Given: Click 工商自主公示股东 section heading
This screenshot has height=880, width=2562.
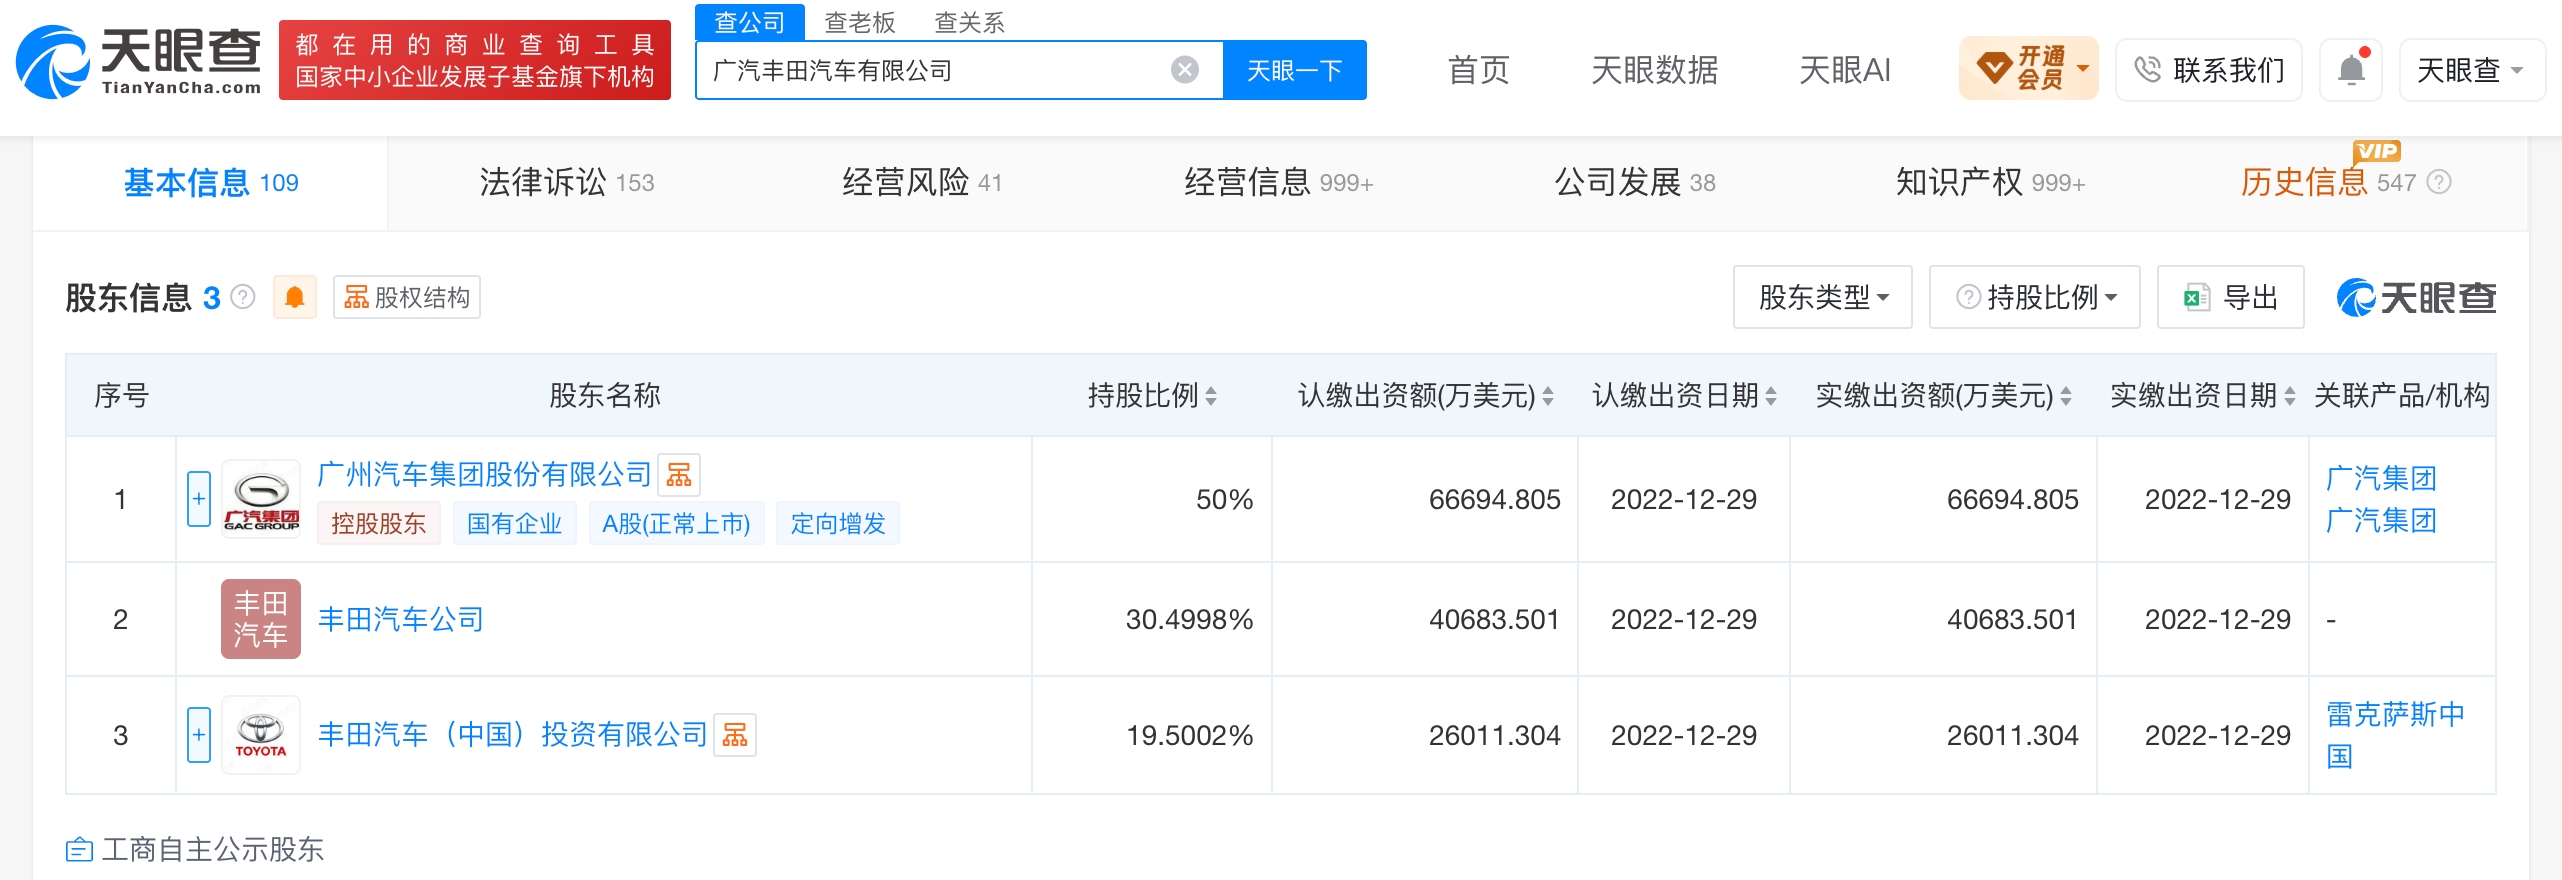Looking at the screenshot, I should (x=195, y=850).
